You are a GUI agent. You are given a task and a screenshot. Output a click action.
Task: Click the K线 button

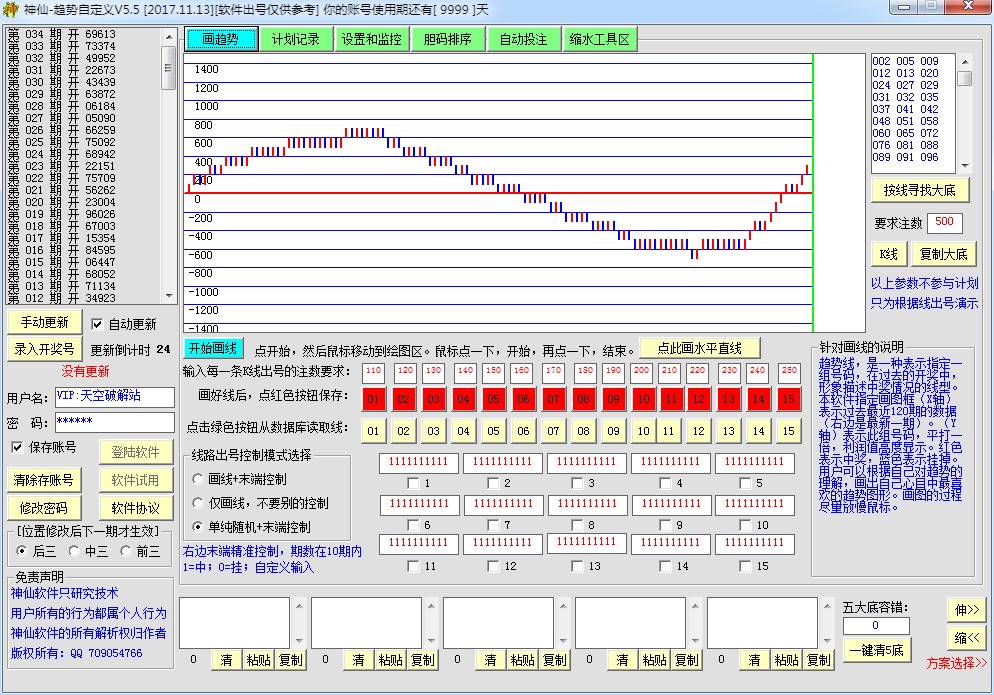click(888, 254)
